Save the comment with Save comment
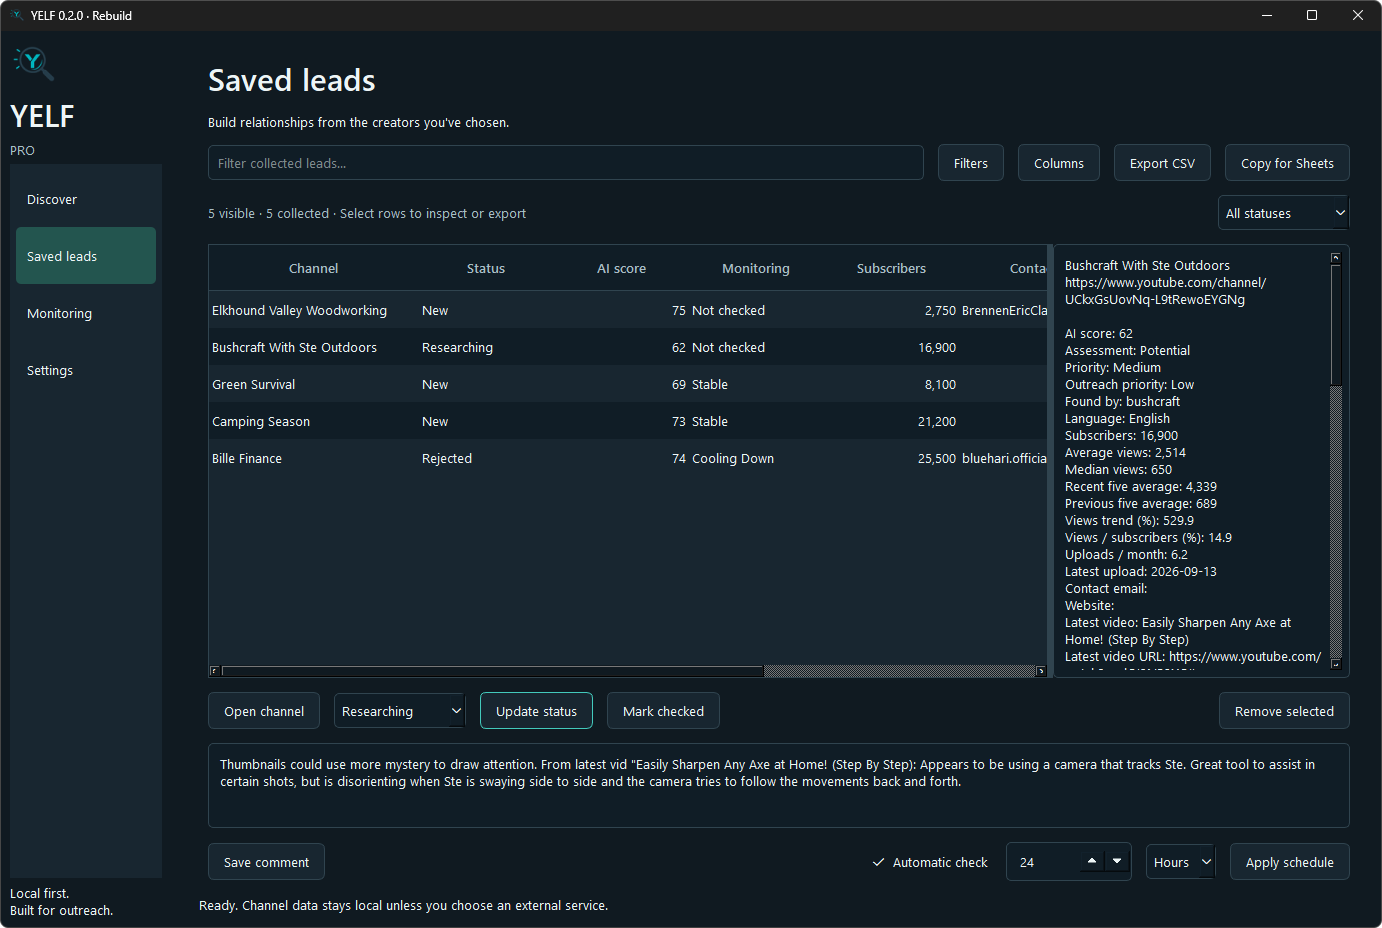The width and height of the screenshot is (1382, 928). pos(266,862)
